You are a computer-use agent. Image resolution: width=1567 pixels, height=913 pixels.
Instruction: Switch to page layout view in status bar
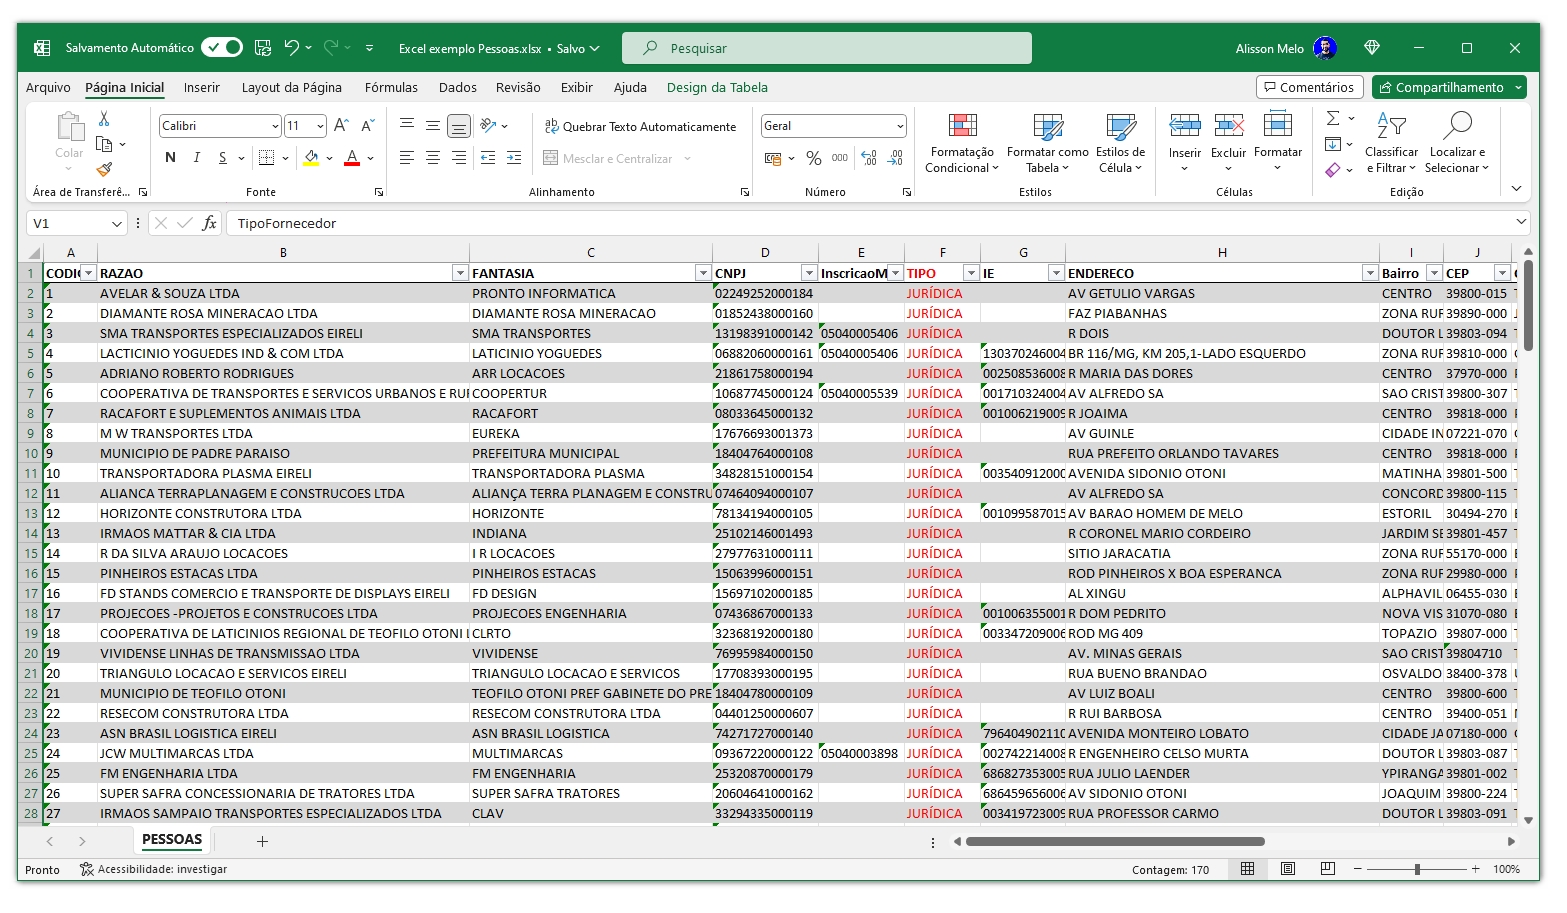point(1287,869)
